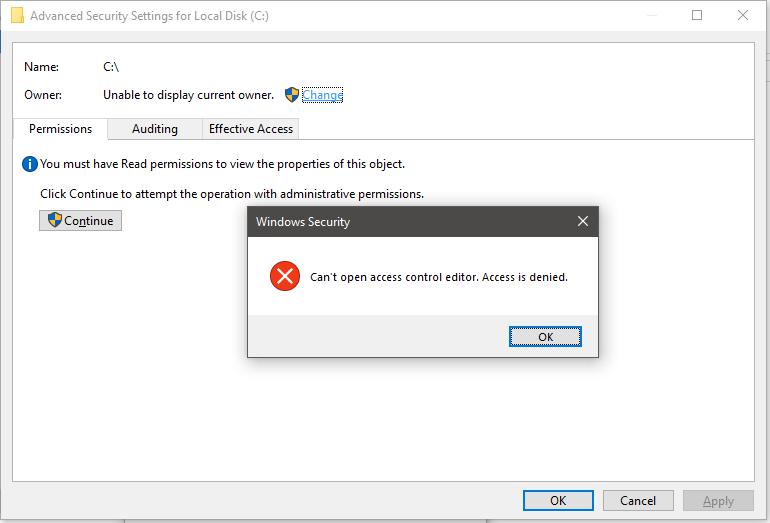Viewport: 770px width, 523px height.
Task: Close the Windows Security dialog with X
Action: pos(583,221)
